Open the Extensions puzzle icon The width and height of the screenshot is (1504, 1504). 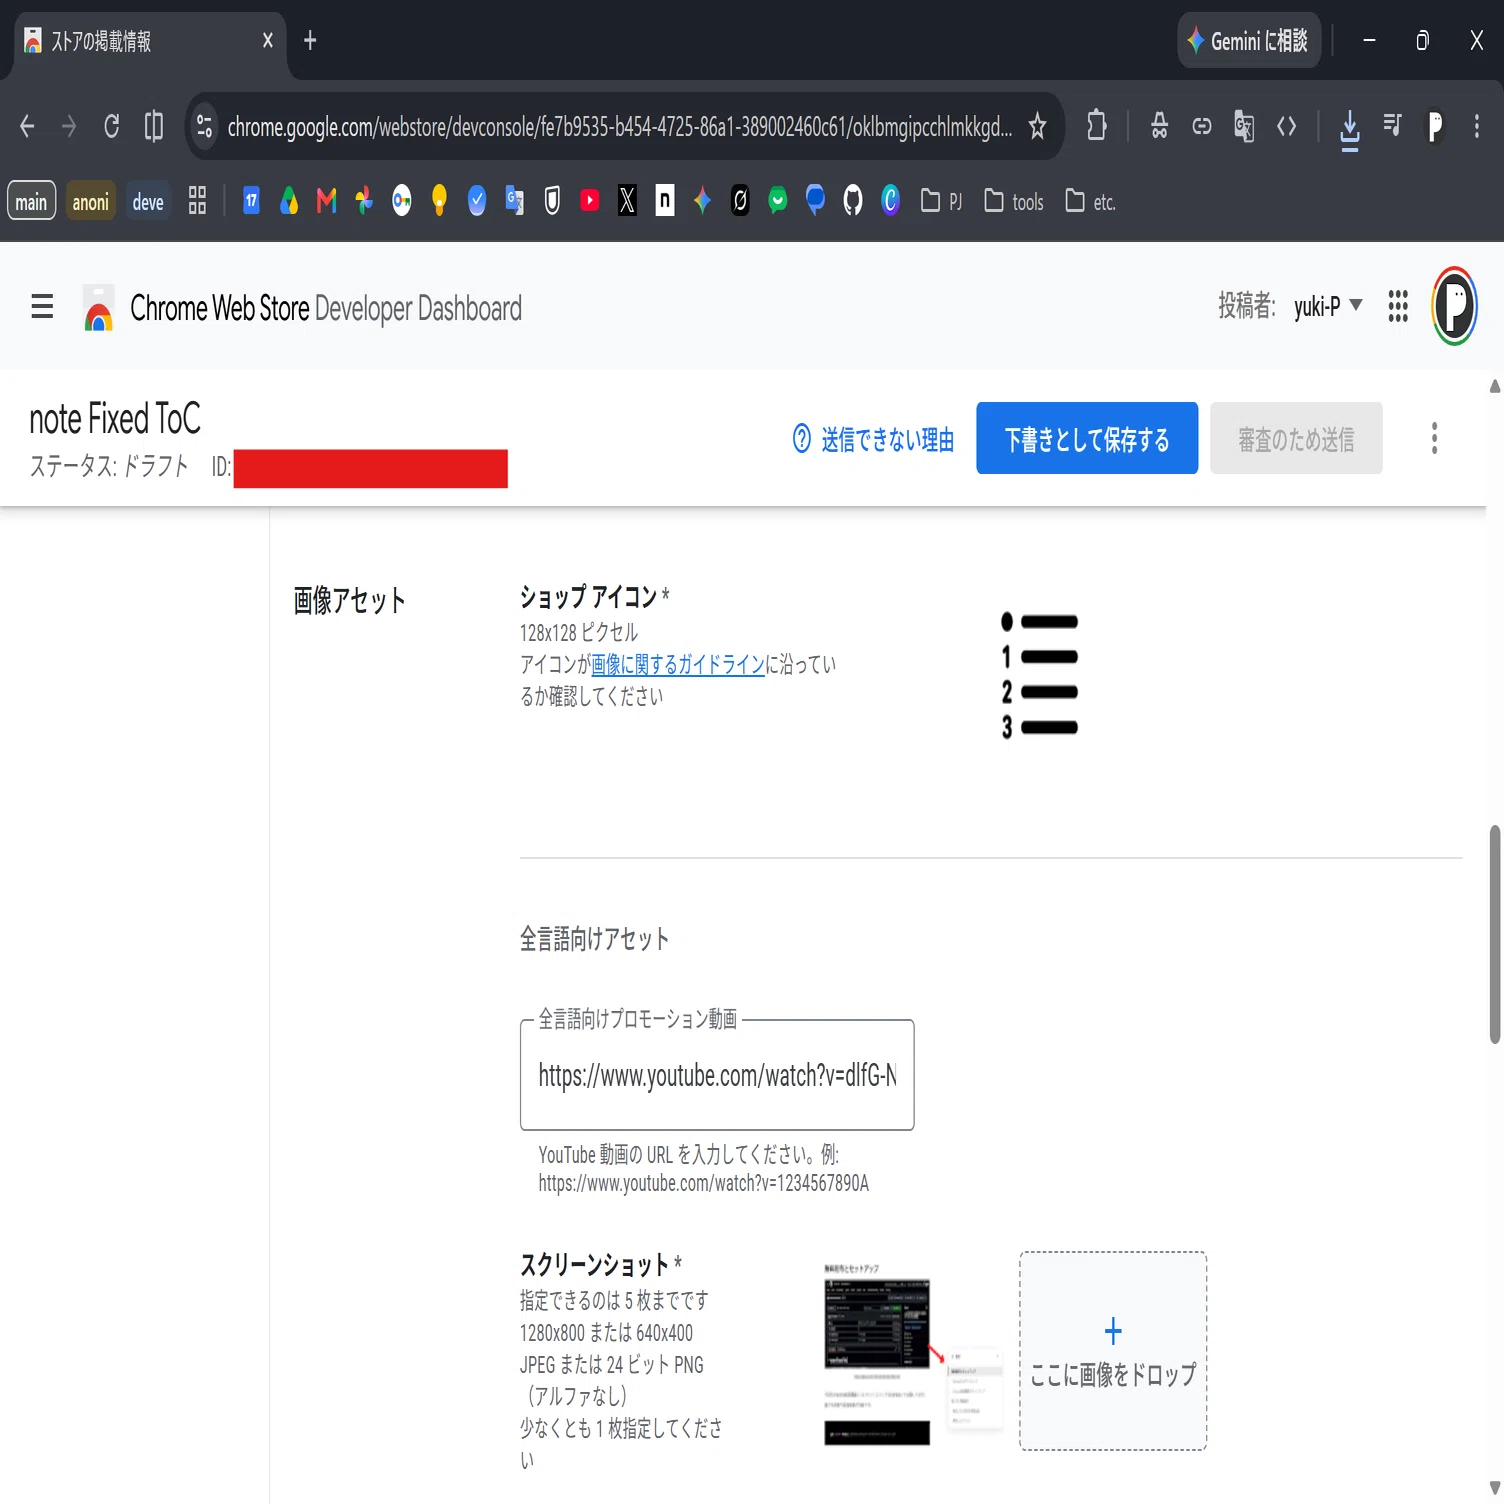(x=1096, y=125)
